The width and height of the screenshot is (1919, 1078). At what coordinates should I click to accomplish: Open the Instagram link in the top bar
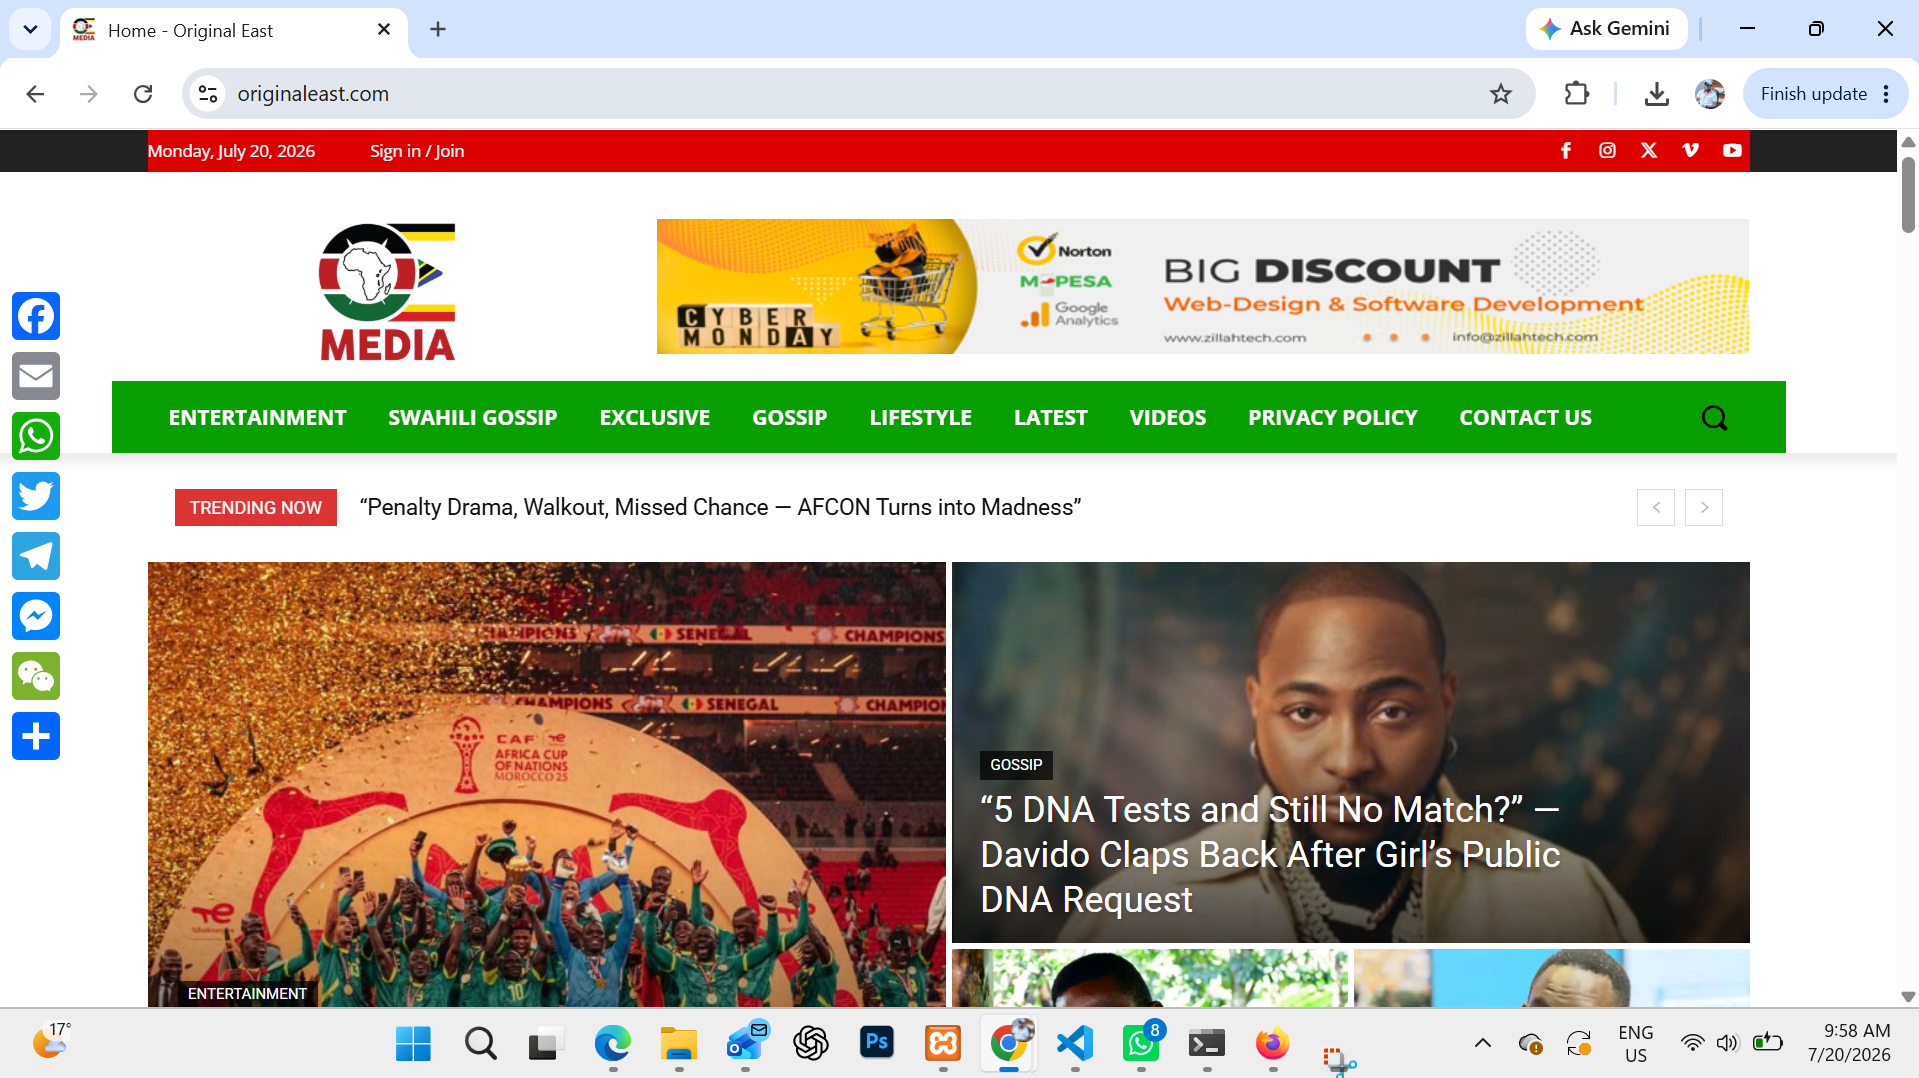tap(1608, 150)
